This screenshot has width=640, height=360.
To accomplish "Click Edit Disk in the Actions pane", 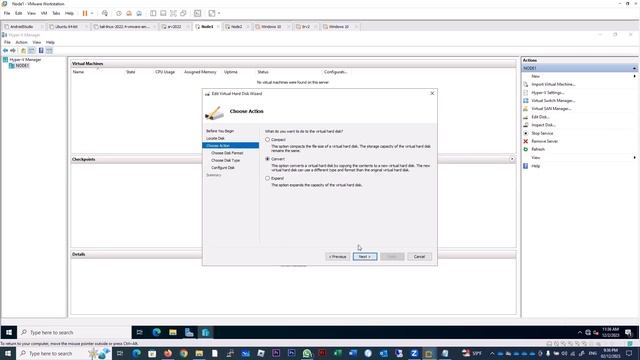I will click(x=540, y=117).
